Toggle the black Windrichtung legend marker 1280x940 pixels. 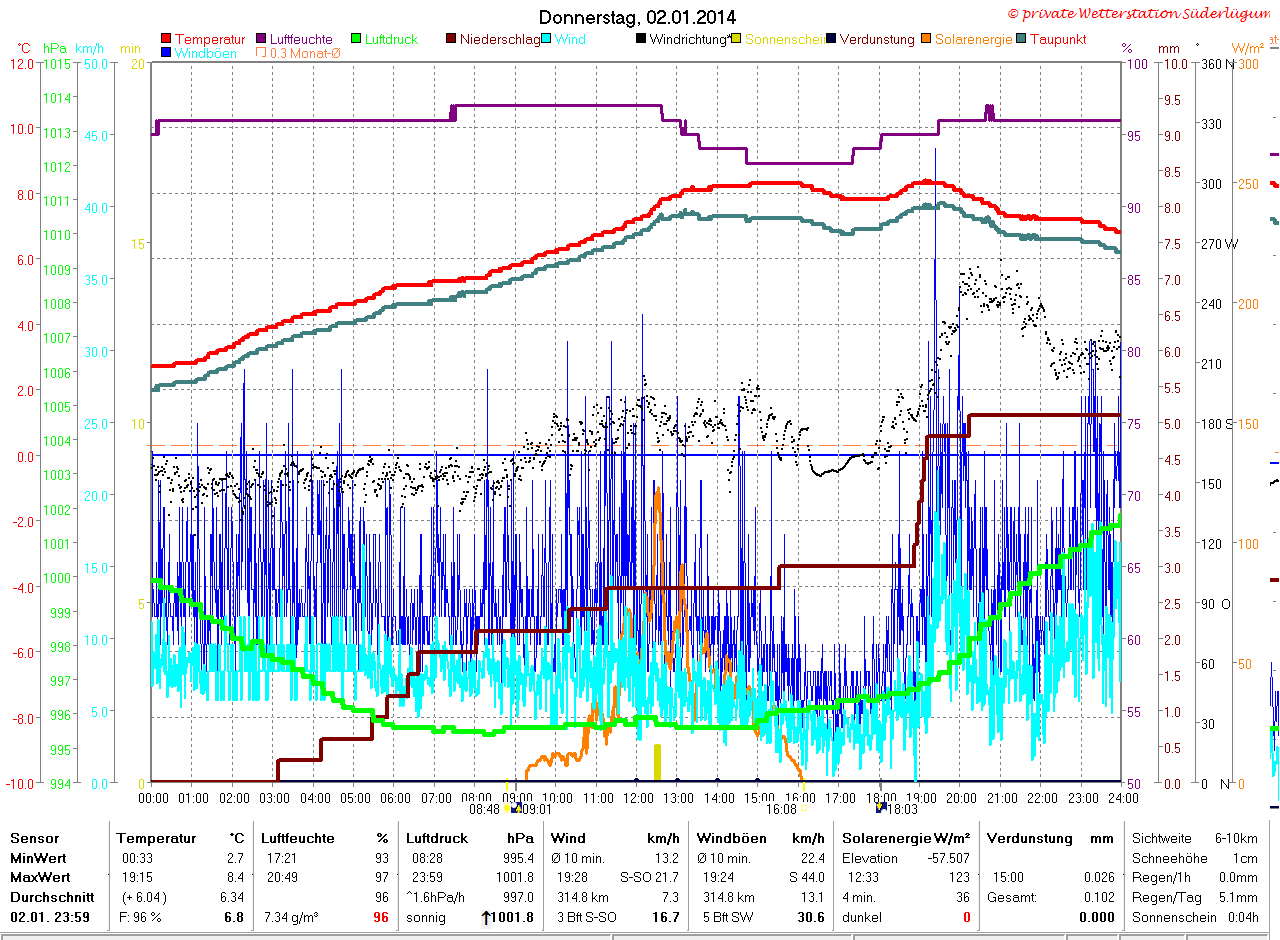click(640, 40)
